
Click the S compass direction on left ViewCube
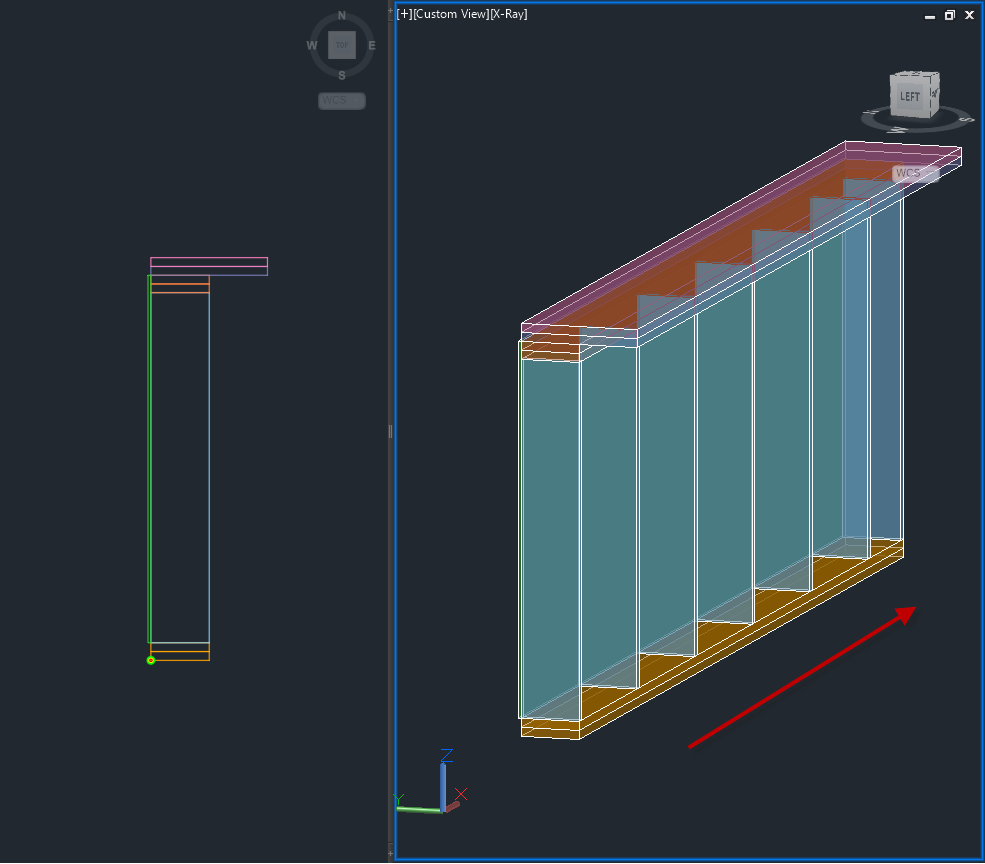[342, 75]
